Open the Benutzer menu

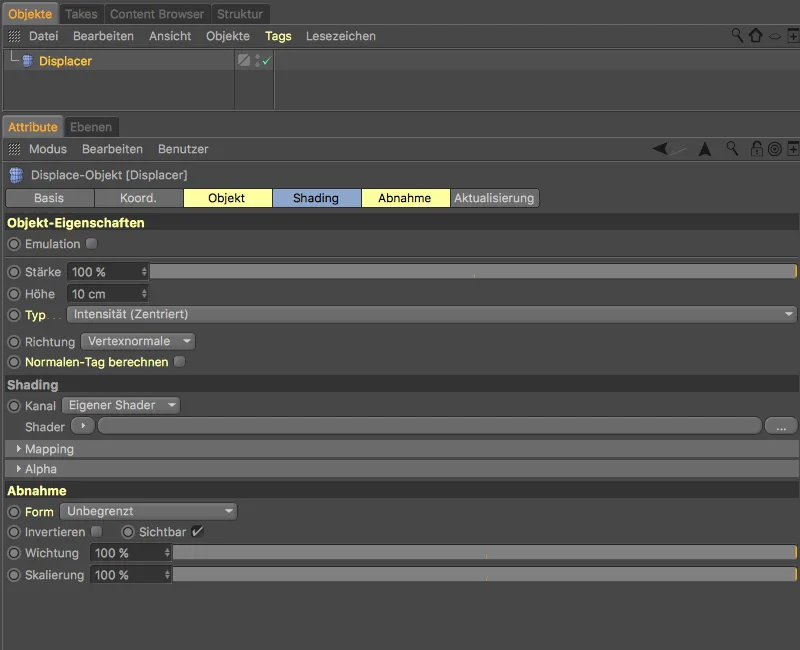[183, 149]
